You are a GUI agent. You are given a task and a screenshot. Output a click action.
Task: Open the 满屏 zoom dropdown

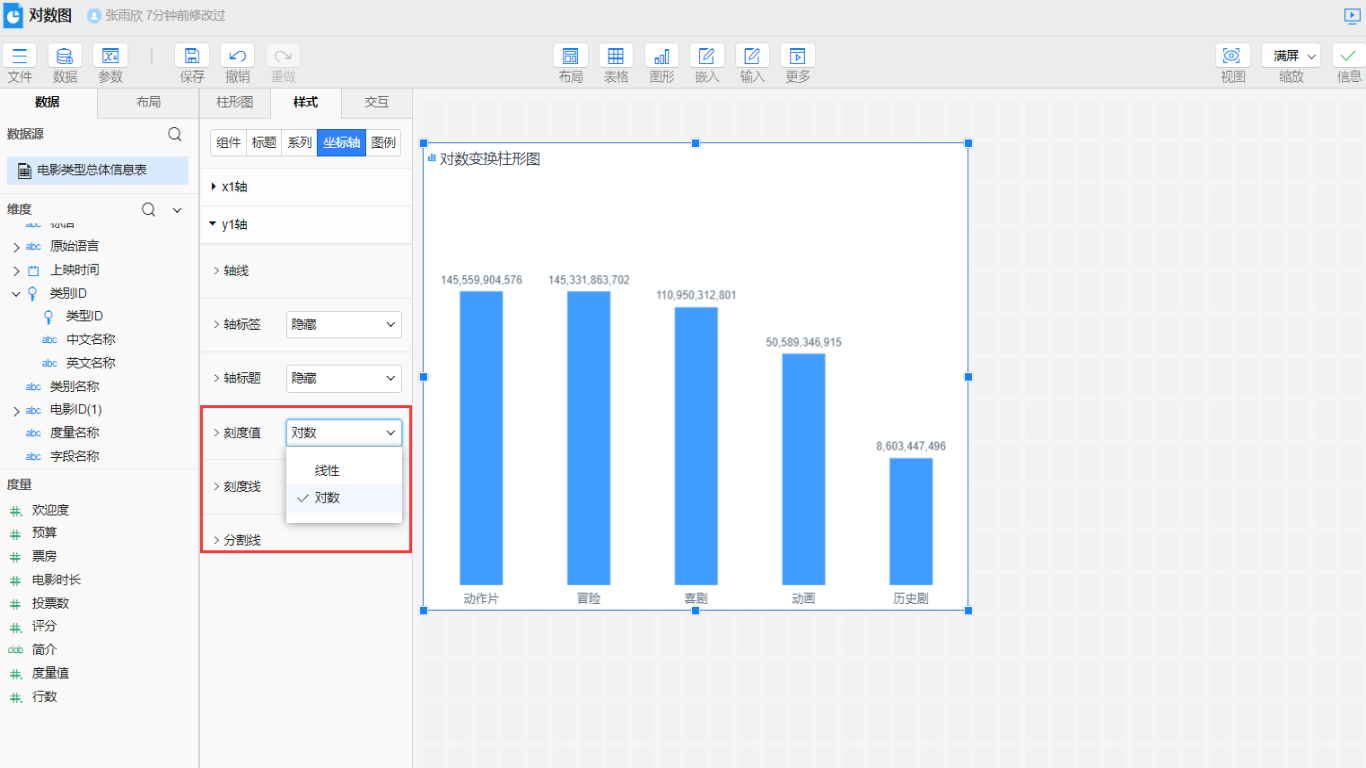click(1291, 56)
